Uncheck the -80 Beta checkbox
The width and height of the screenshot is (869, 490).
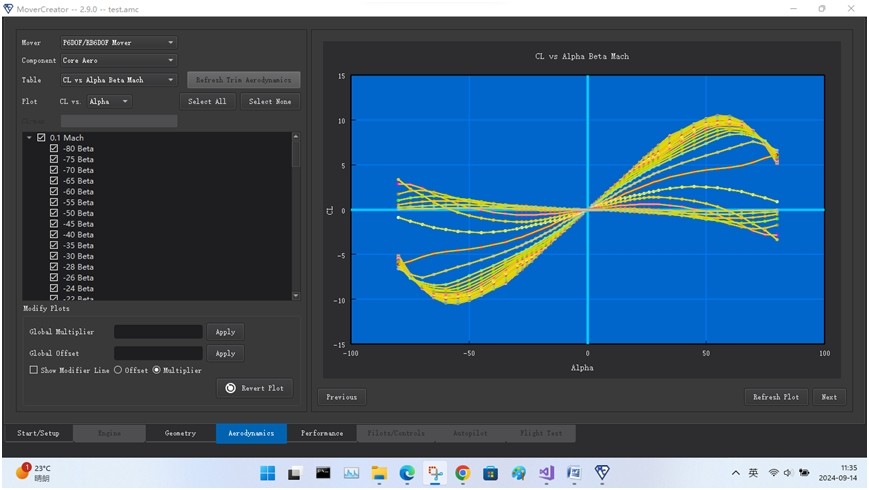point(54,149)
